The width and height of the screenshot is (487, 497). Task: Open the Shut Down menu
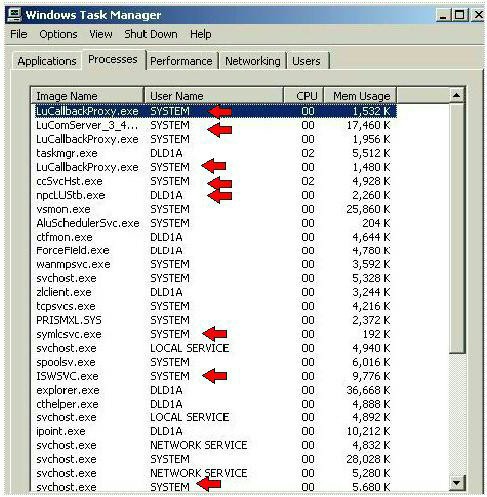pyautogui.click(x=151, y=34)
